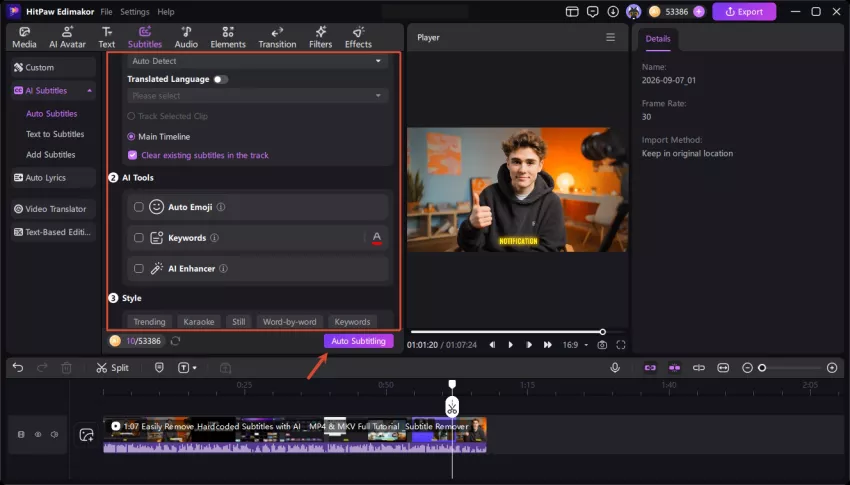850x485 pixels.
Task: Open the Filters tab
Action: (320, 37)
